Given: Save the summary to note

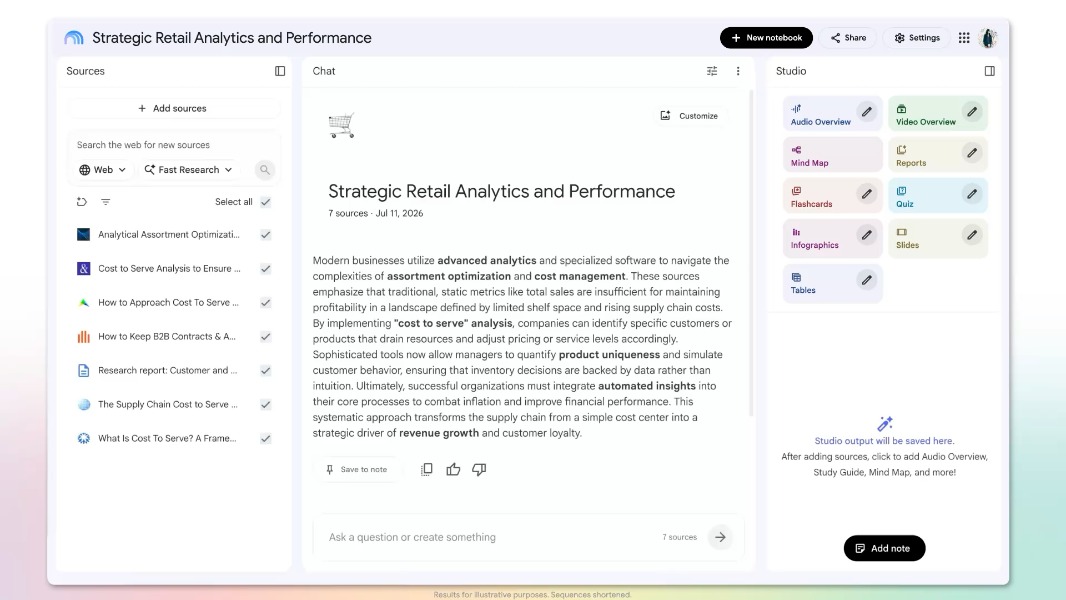Looking at the screenshot, I should point(357,470).
